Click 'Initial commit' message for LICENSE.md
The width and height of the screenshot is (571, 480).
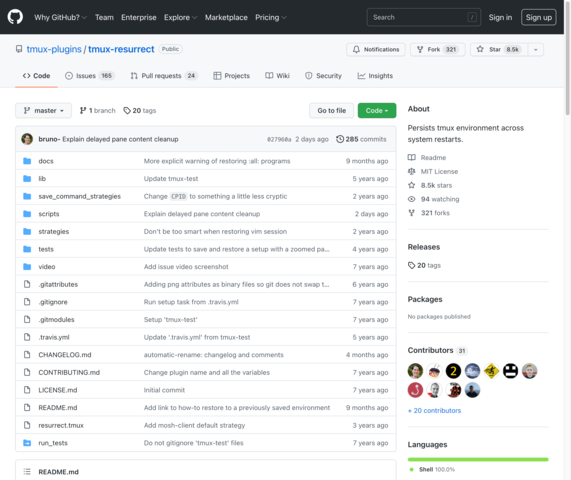(x=164, y=390)
